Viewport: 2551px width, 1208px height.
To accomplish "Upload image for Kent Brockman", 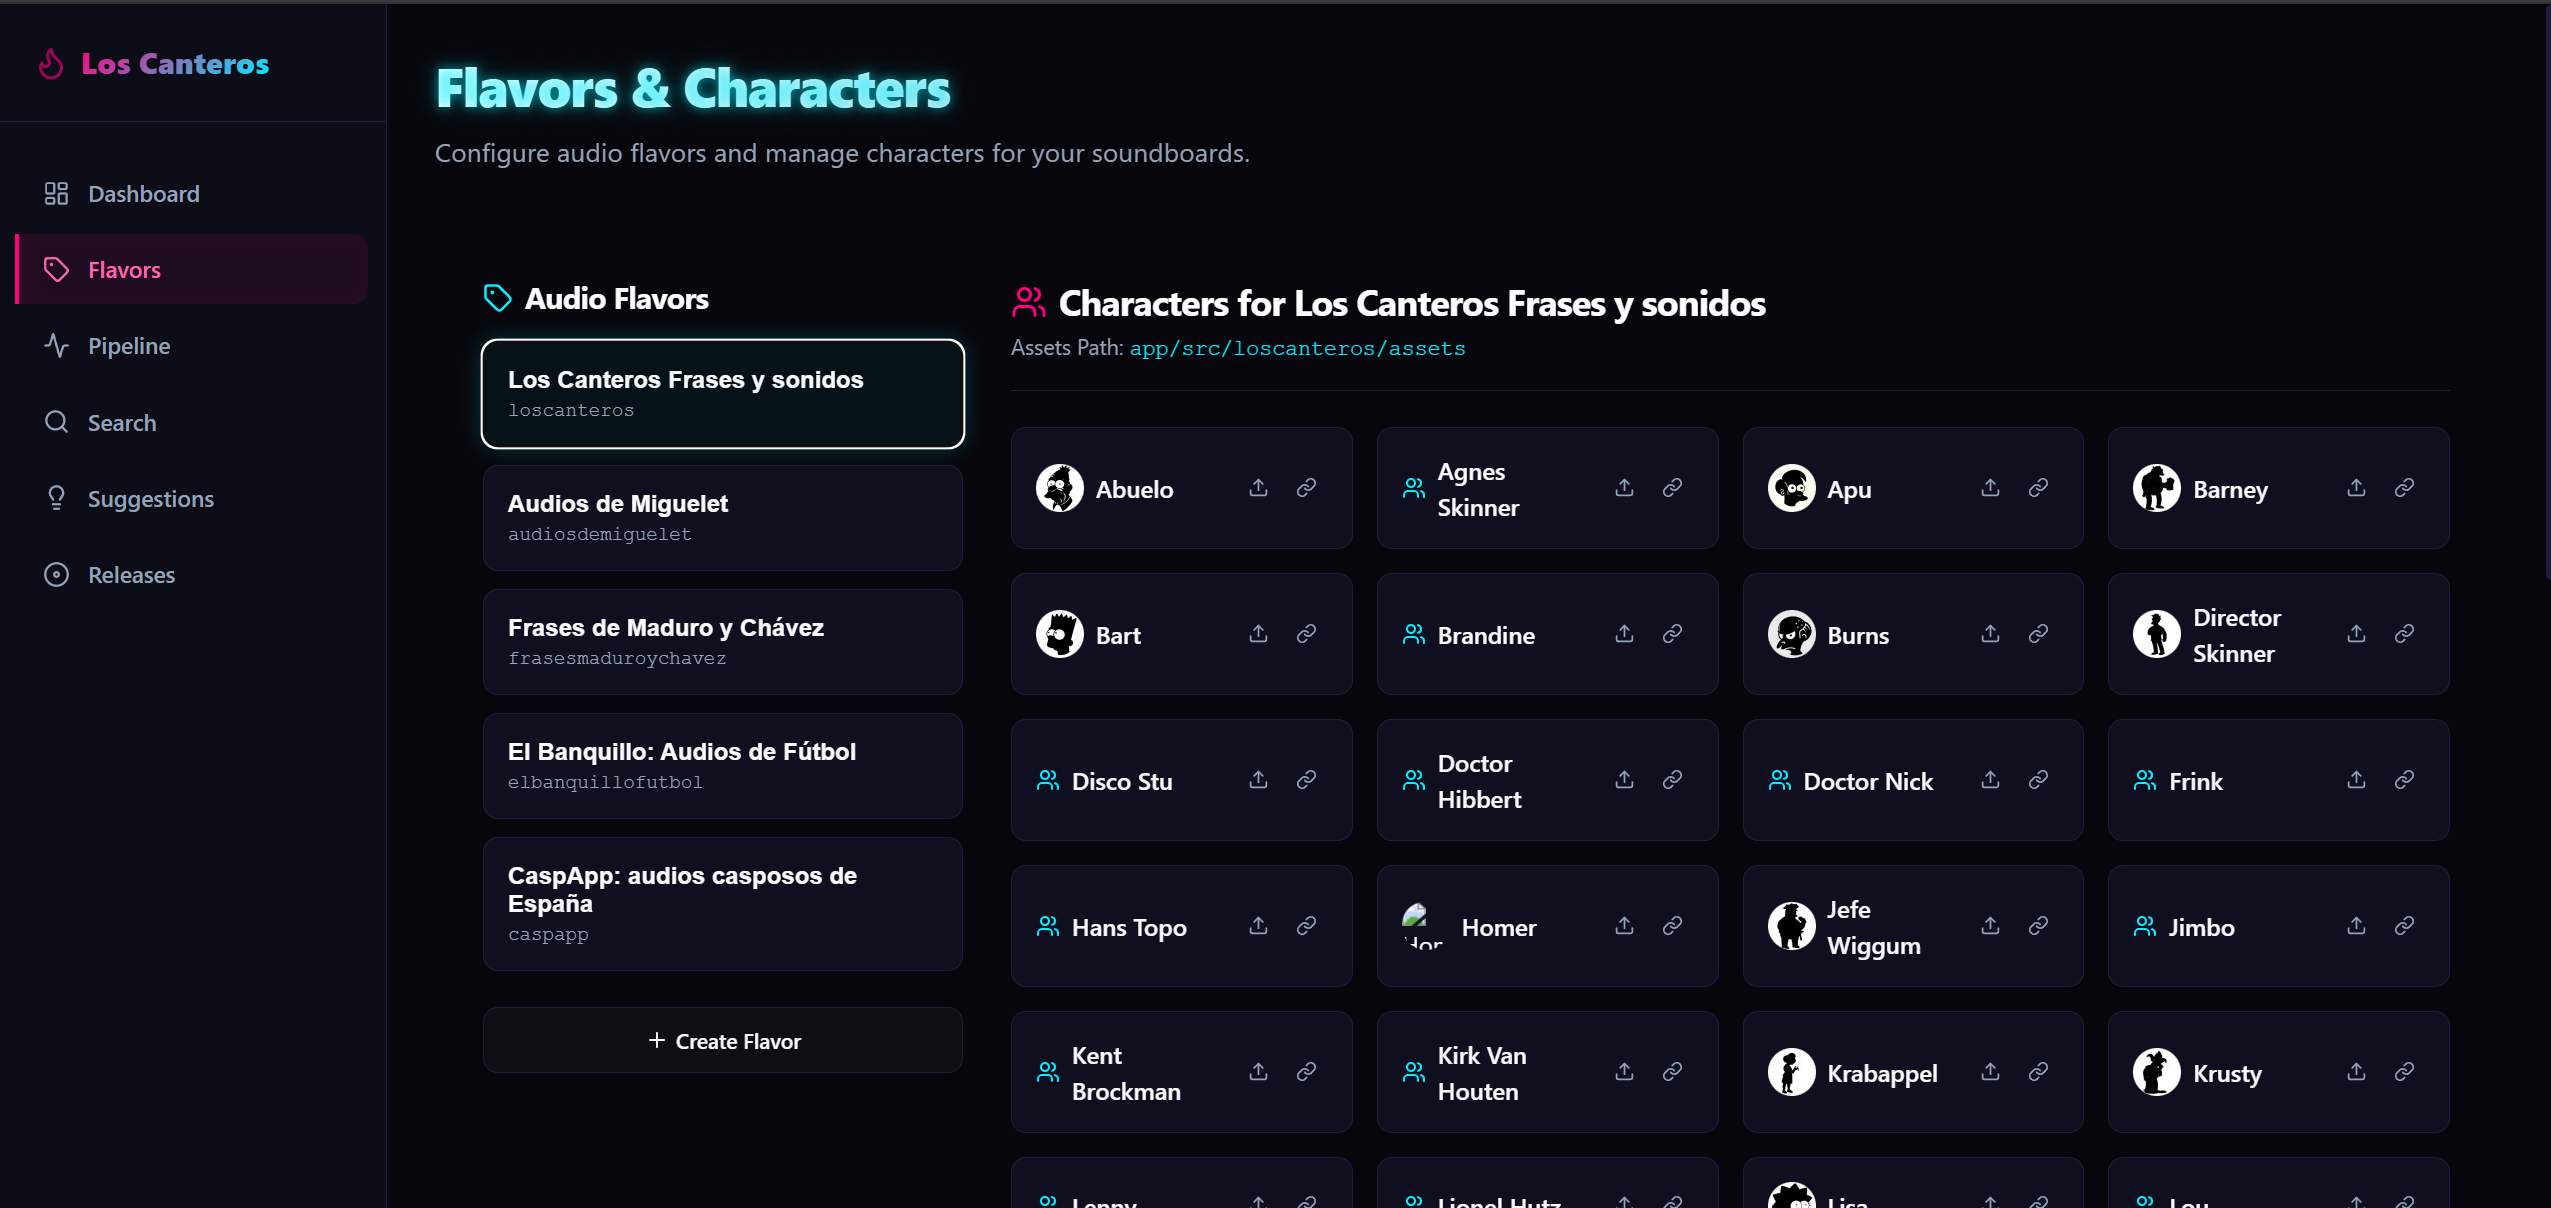I will (1258, 1071).
